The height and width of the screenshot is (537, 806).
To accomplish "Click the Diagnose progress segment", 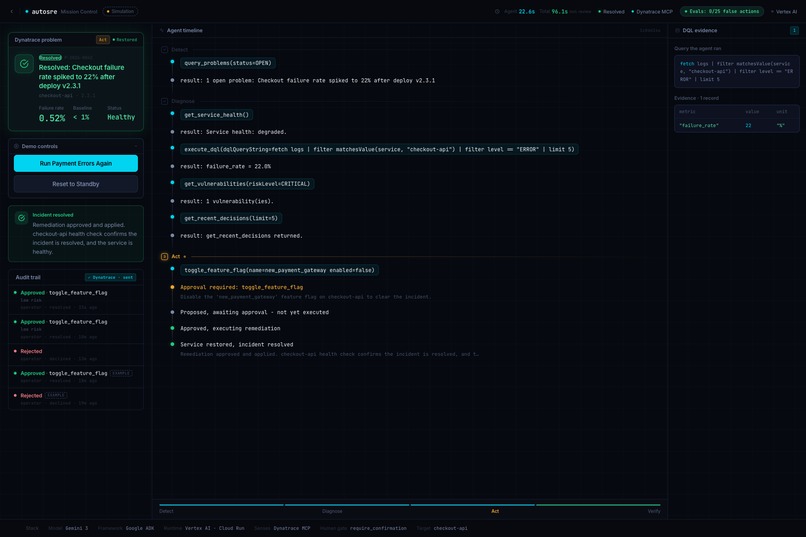I will [x=347, y=505].
